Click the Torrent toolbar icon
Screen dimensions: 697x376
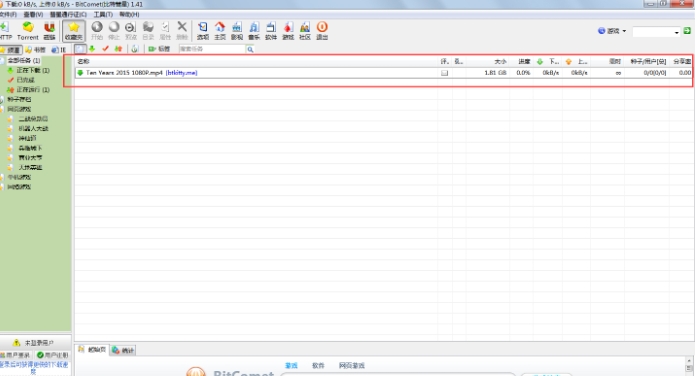(x=28, y=31)
